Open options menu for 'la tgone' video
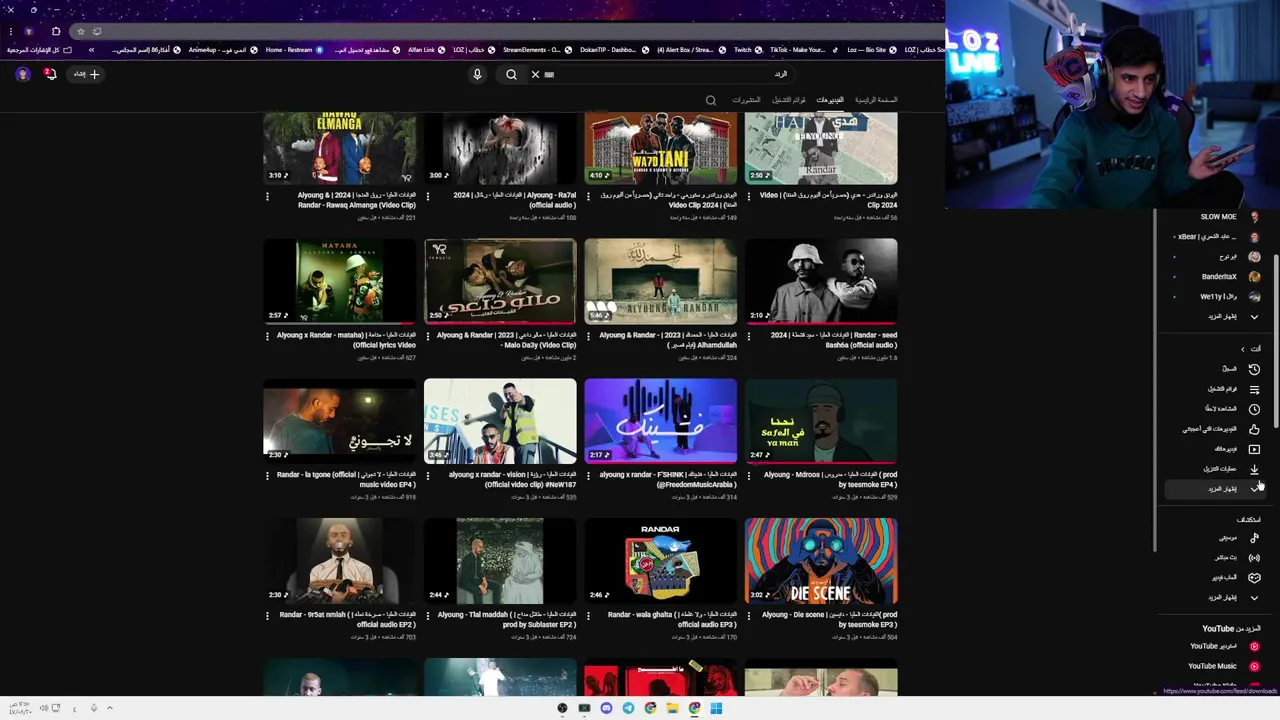 click(267, 476)
